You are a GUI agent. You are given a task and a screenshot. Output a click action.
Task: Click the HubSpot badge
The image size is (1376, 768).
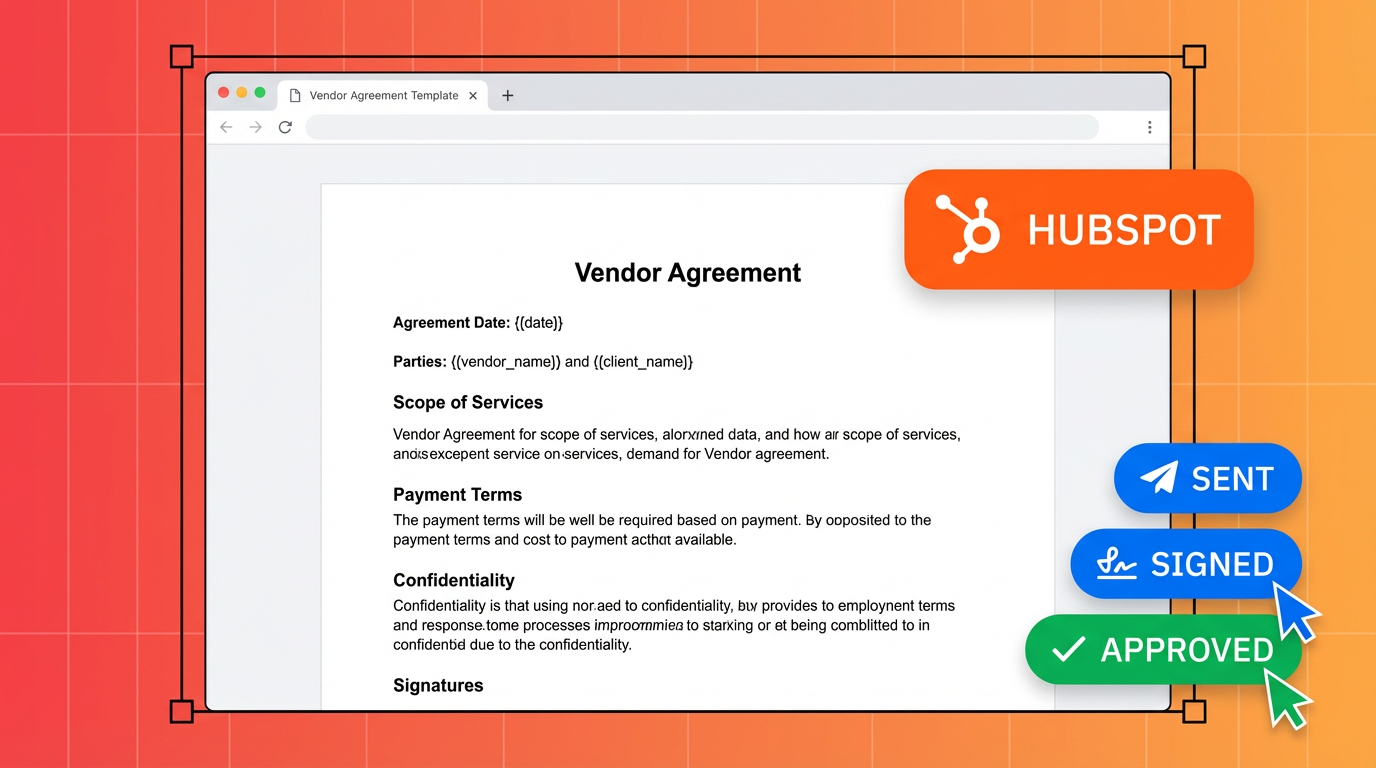(1078, 230)
